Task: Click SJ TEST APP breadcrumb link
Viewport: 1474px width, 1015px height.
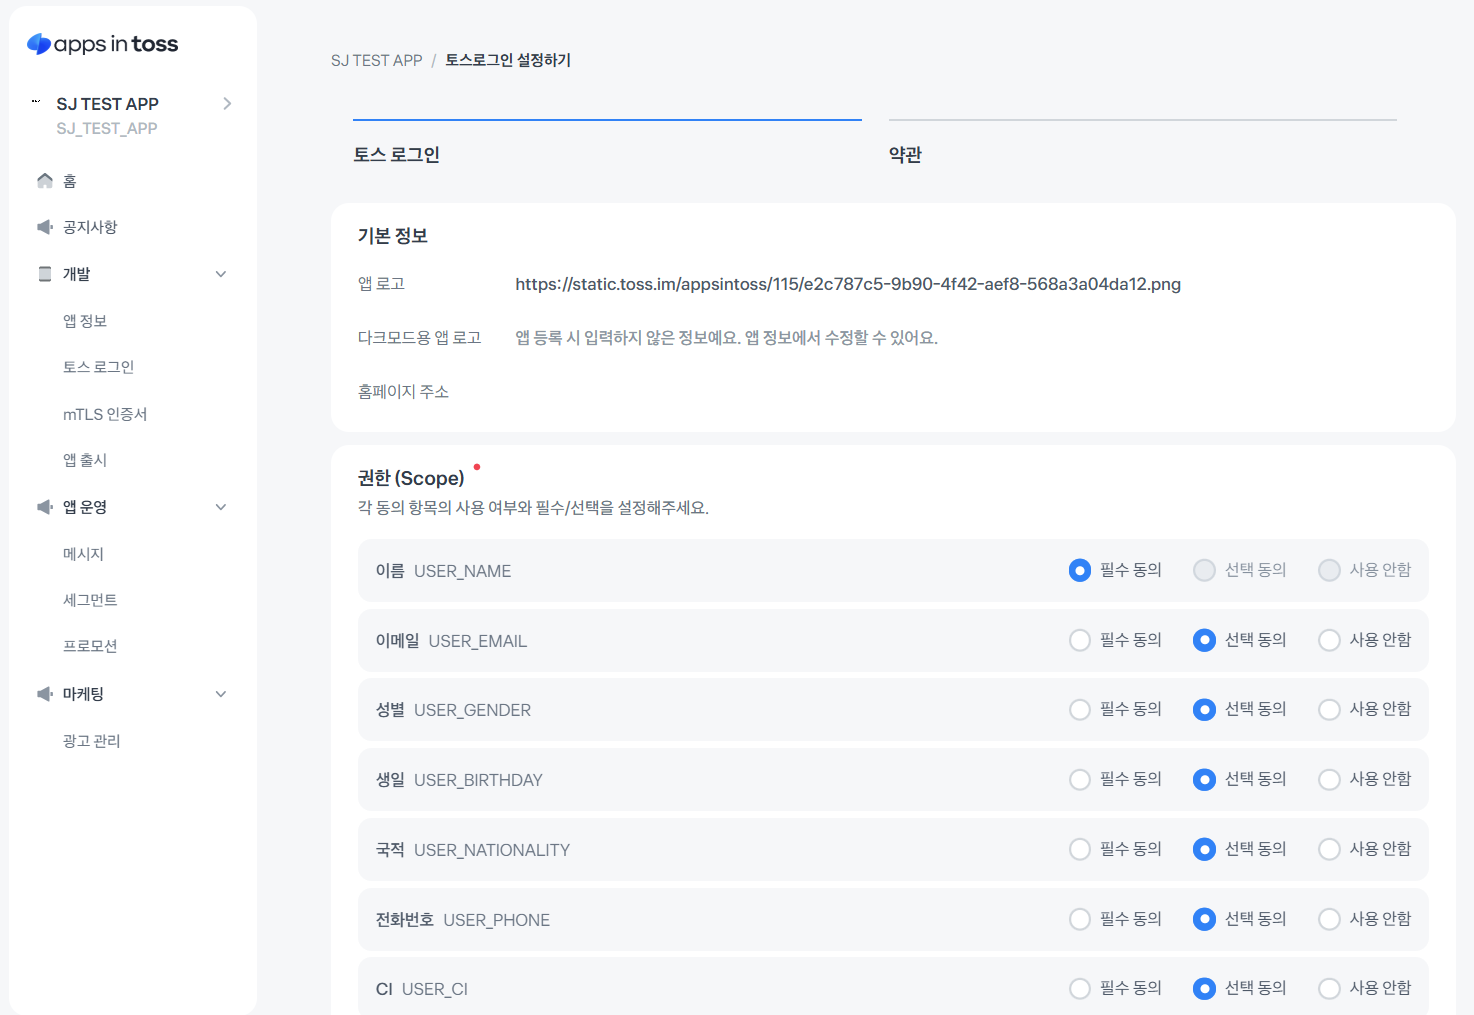Action: click(x=377, y=60)
